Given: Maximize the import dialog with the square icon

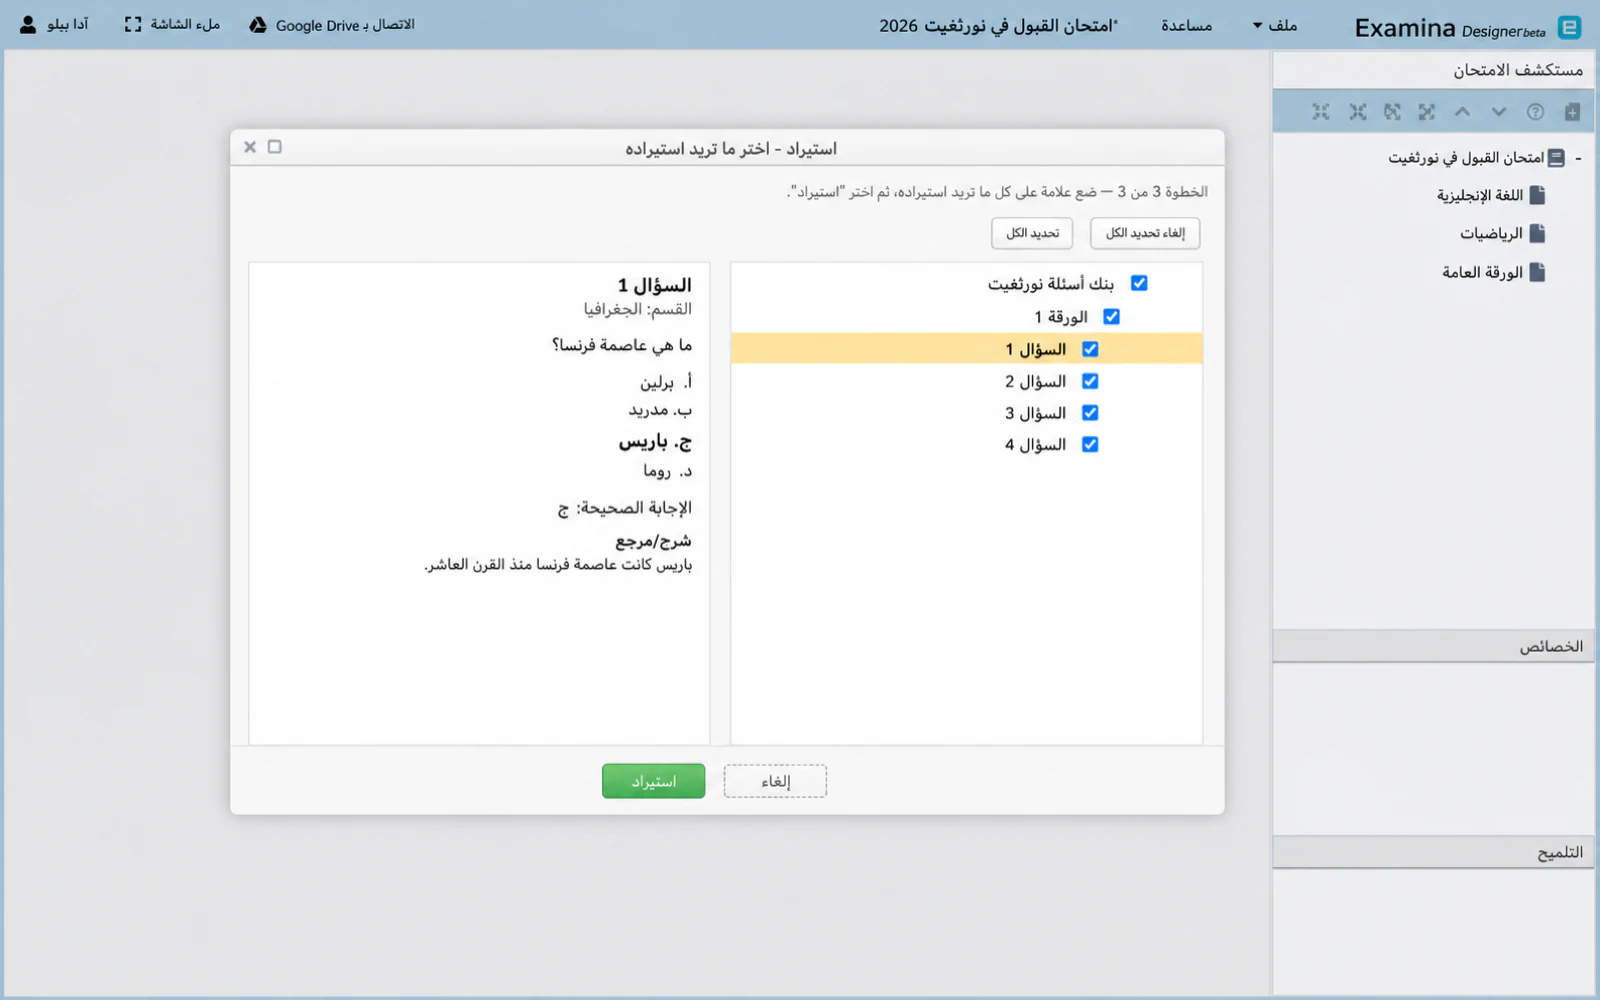Looking at the screenshot, I should click(x=275, y=147).
